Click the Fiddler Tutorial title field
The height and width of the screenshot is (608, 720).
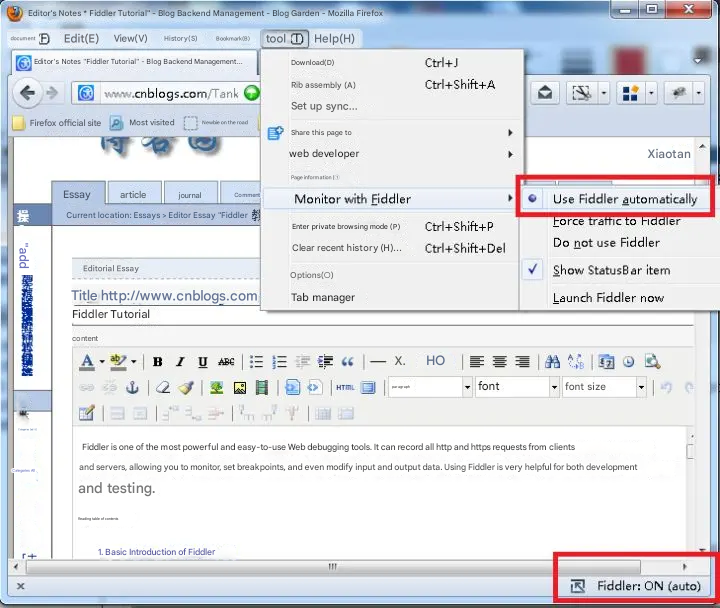tap(382, 315)
